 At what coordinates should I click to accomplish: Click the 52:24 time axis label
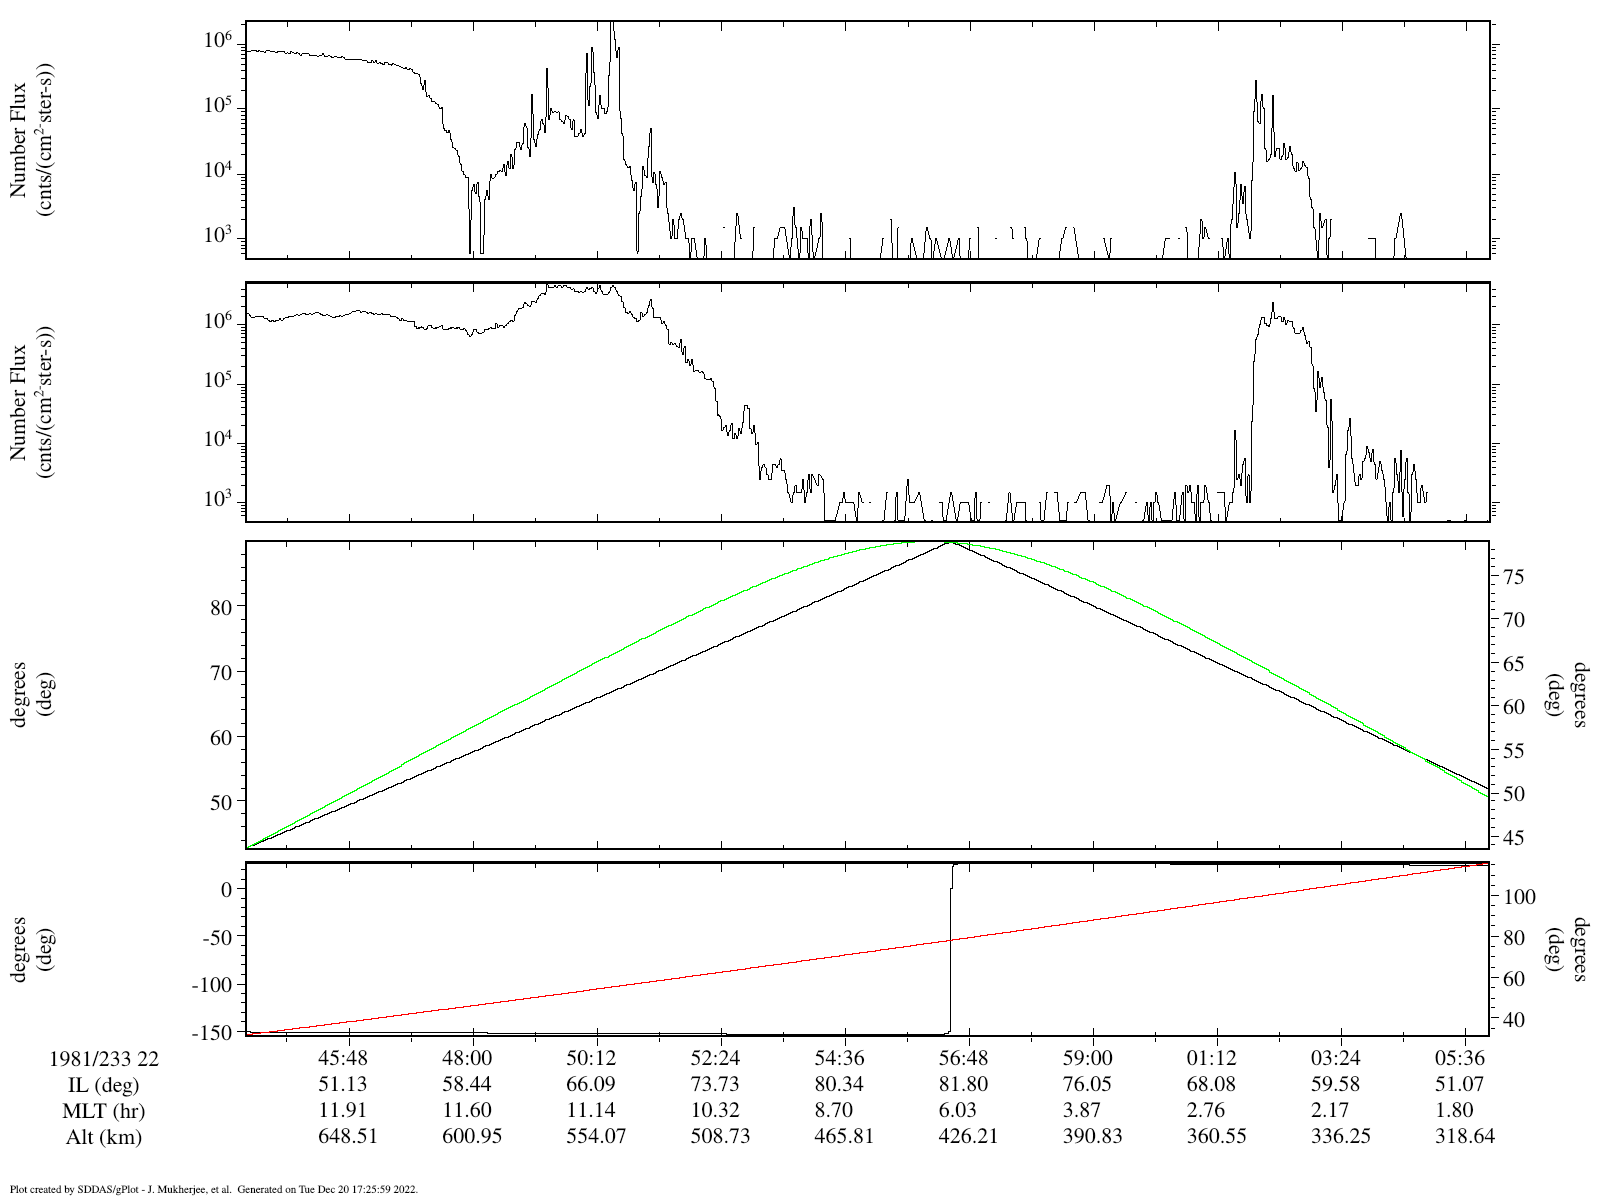[715, 1058]
